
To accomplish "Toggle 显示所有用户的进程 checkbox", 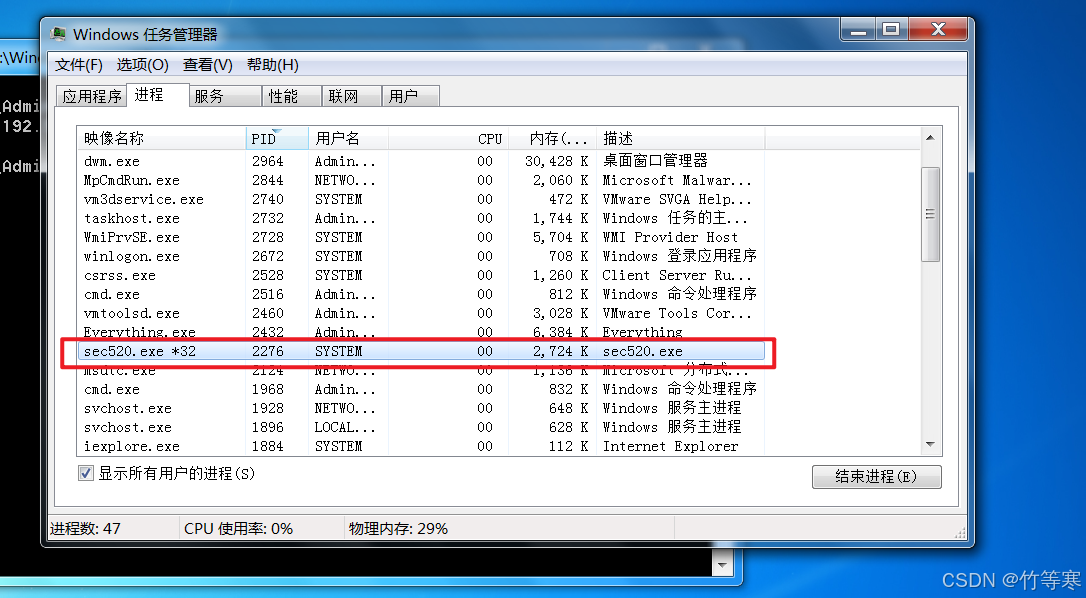I will [x=86, y=474].
